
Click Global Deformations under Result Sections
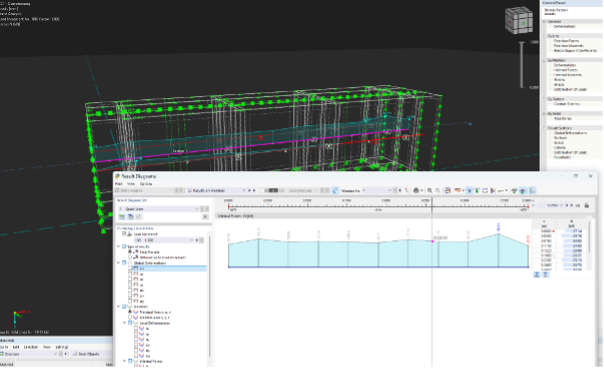tap(570, 133)
